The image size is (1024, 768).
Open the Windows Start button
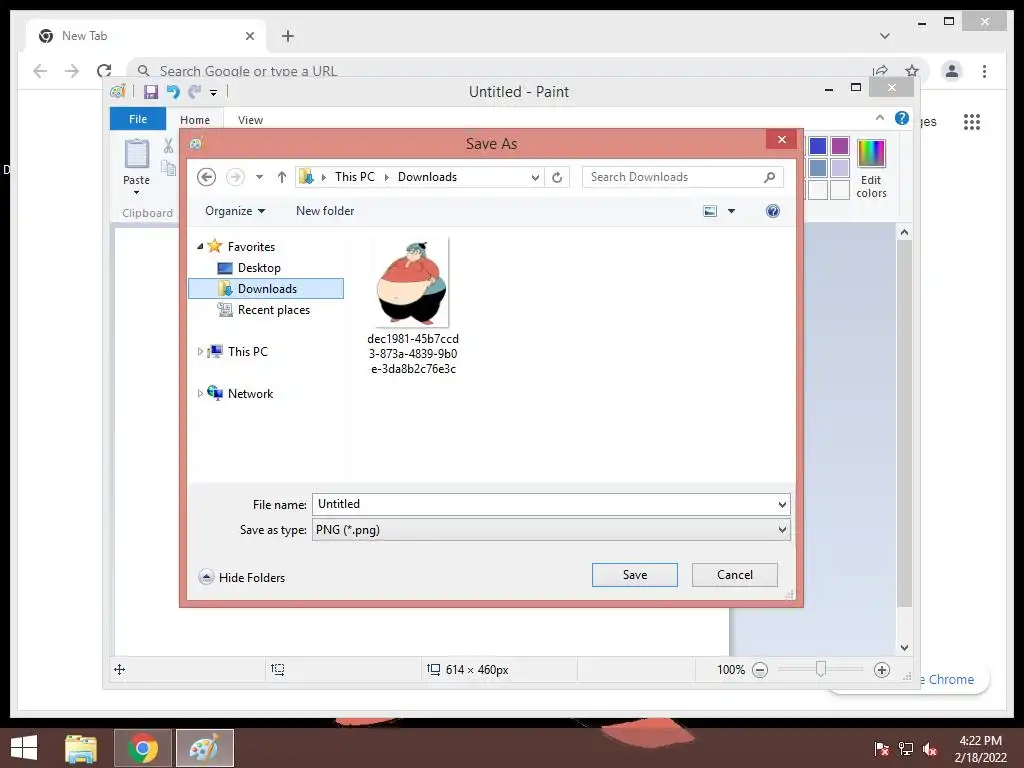(x=24, y=748)
